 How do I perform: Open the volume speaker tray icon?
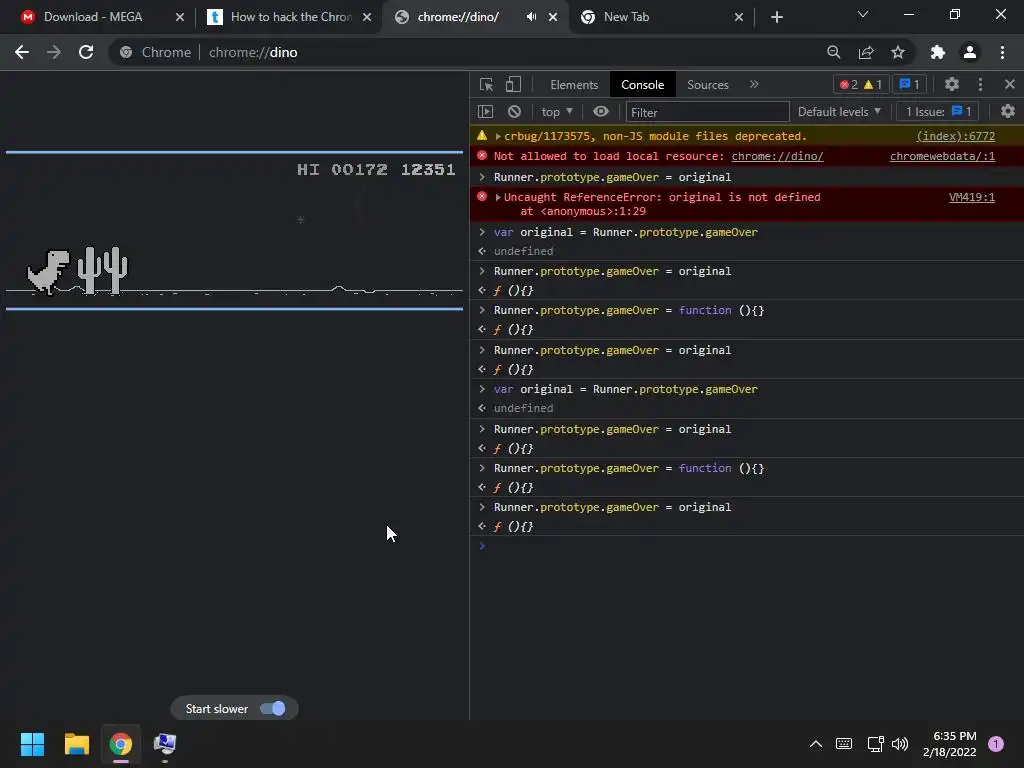pyautogui.click(x=900, y=744)
